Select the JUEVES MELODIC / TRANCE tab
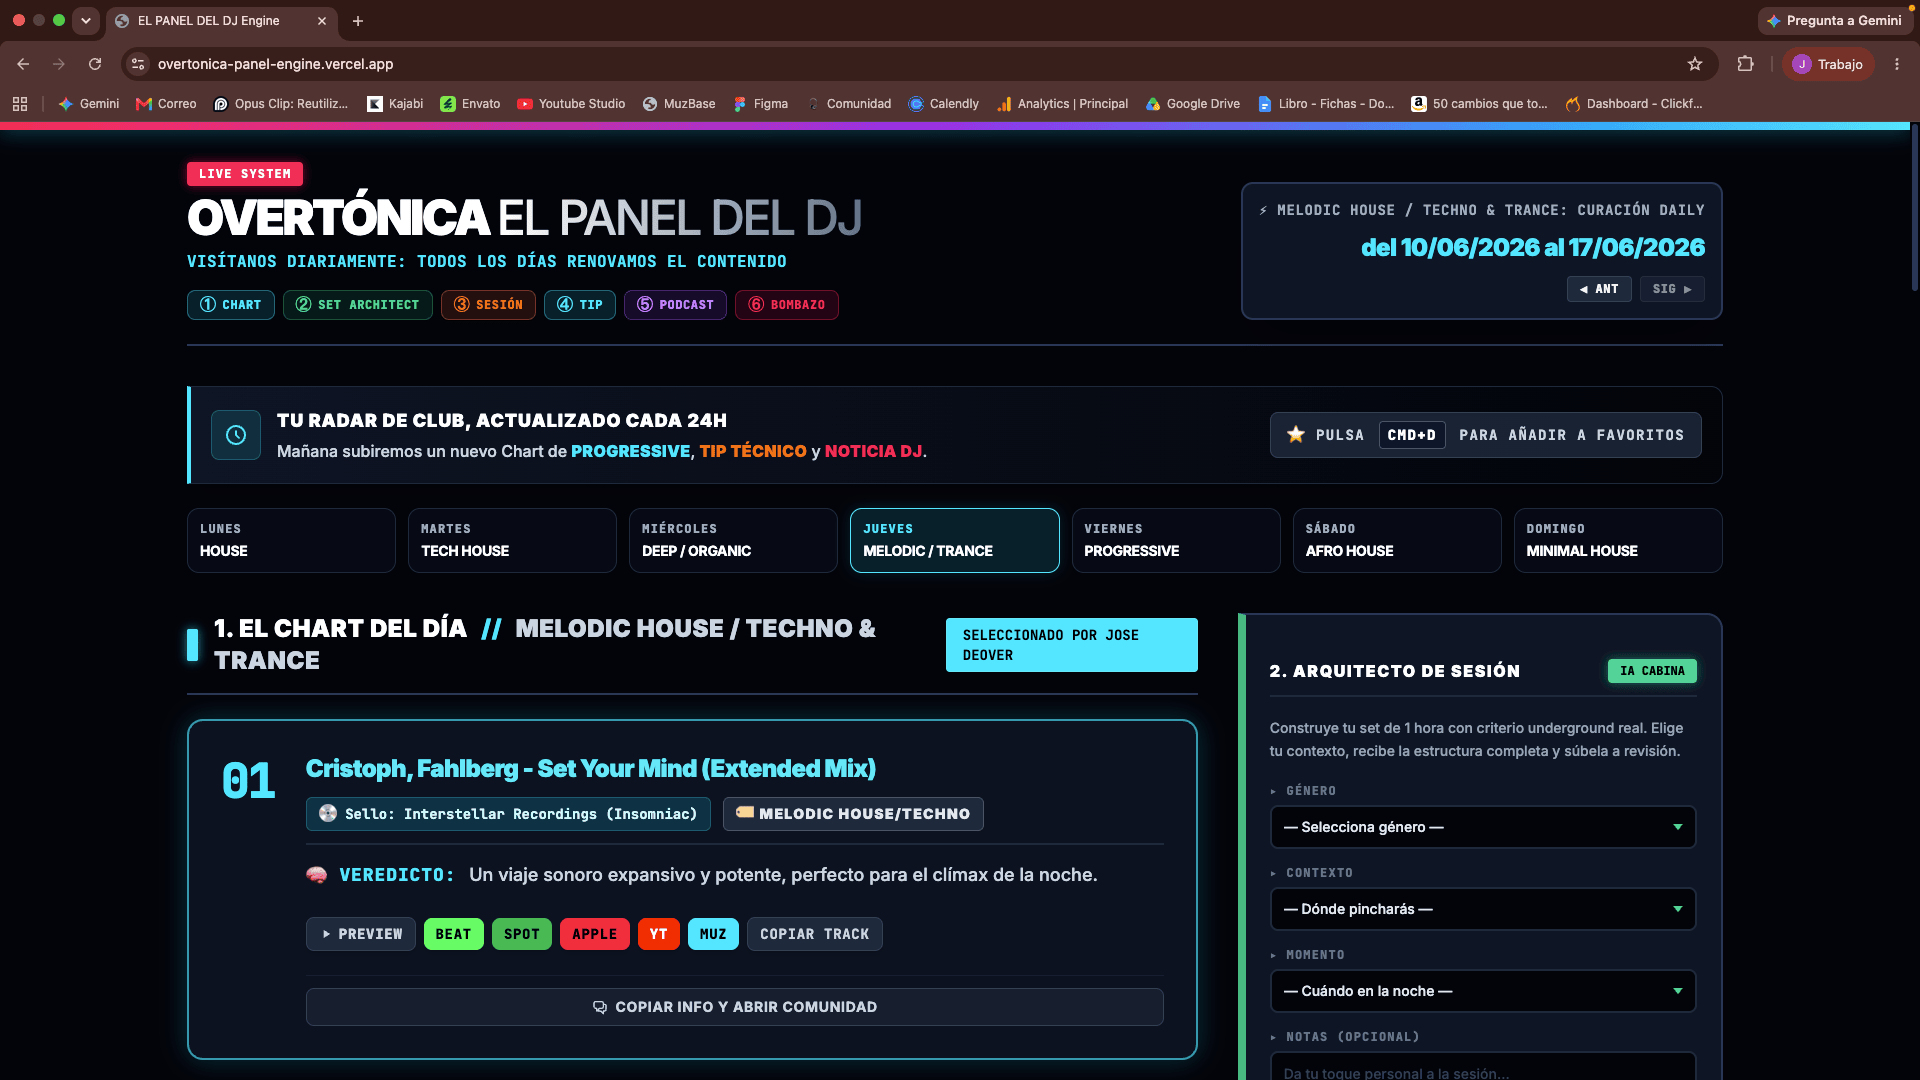This screenshot has height=1080, width=1920. point(955,540)
